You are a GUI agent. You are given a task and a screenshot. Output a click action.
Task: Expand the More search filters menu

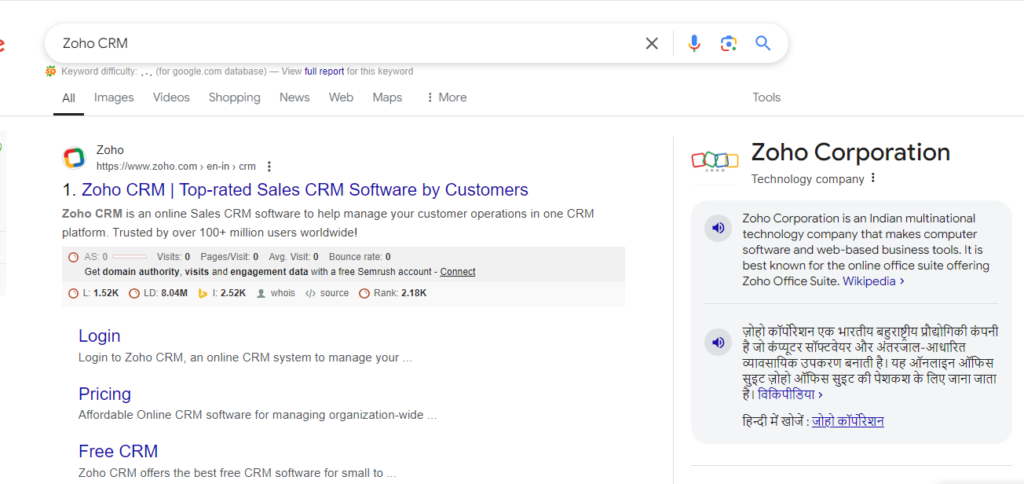[446, 97]
